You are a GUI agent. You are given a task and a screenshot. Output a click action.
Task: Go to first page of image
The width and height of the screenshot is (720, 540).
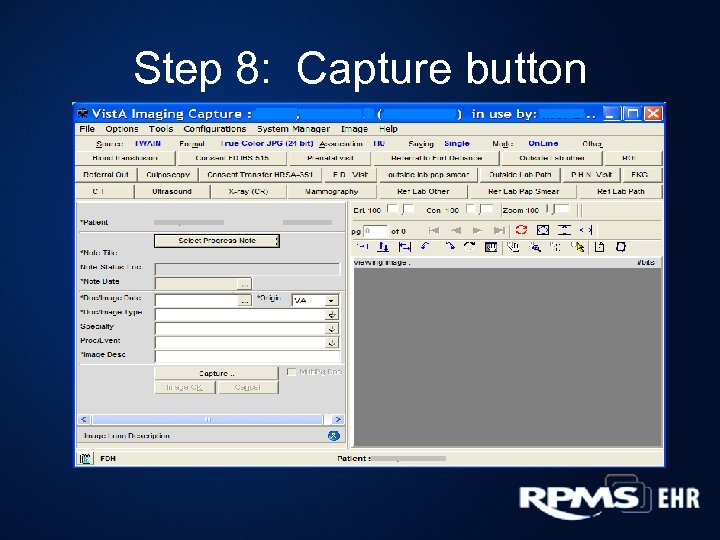click(x=433, y=231)
